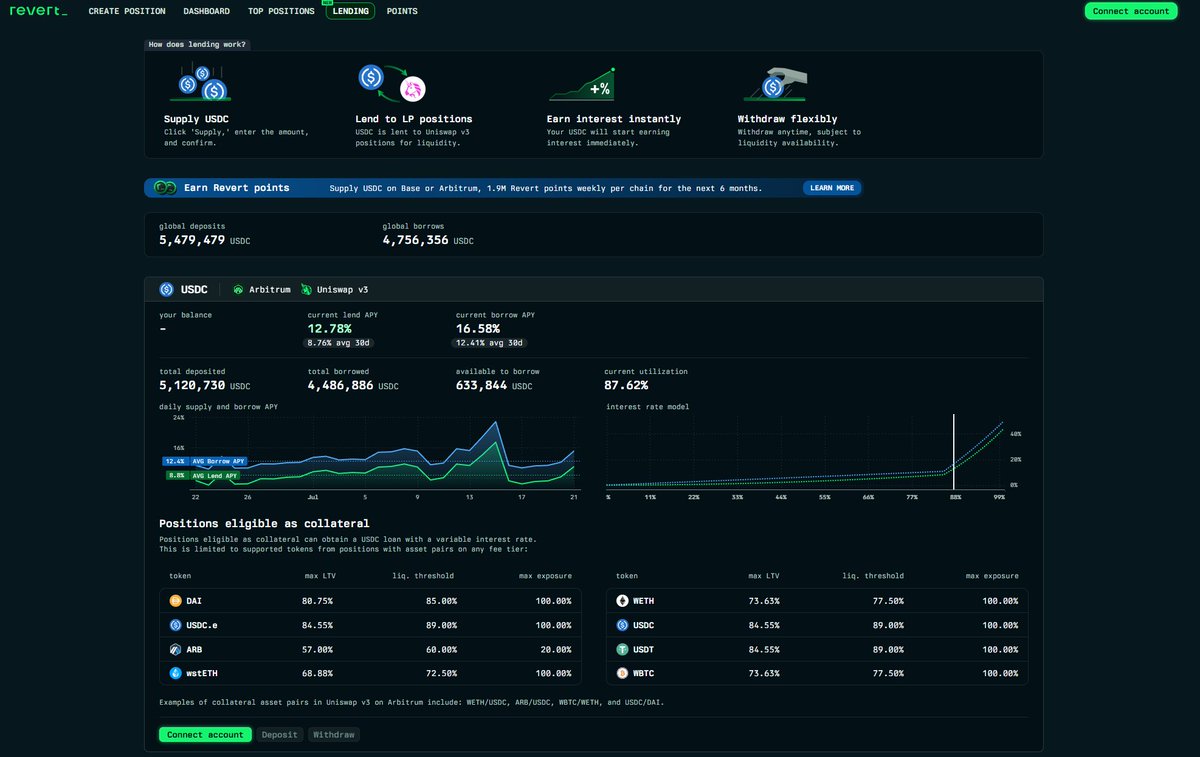Click the Uniswap v3 icon
The image size is (1200, 757).
306,289
